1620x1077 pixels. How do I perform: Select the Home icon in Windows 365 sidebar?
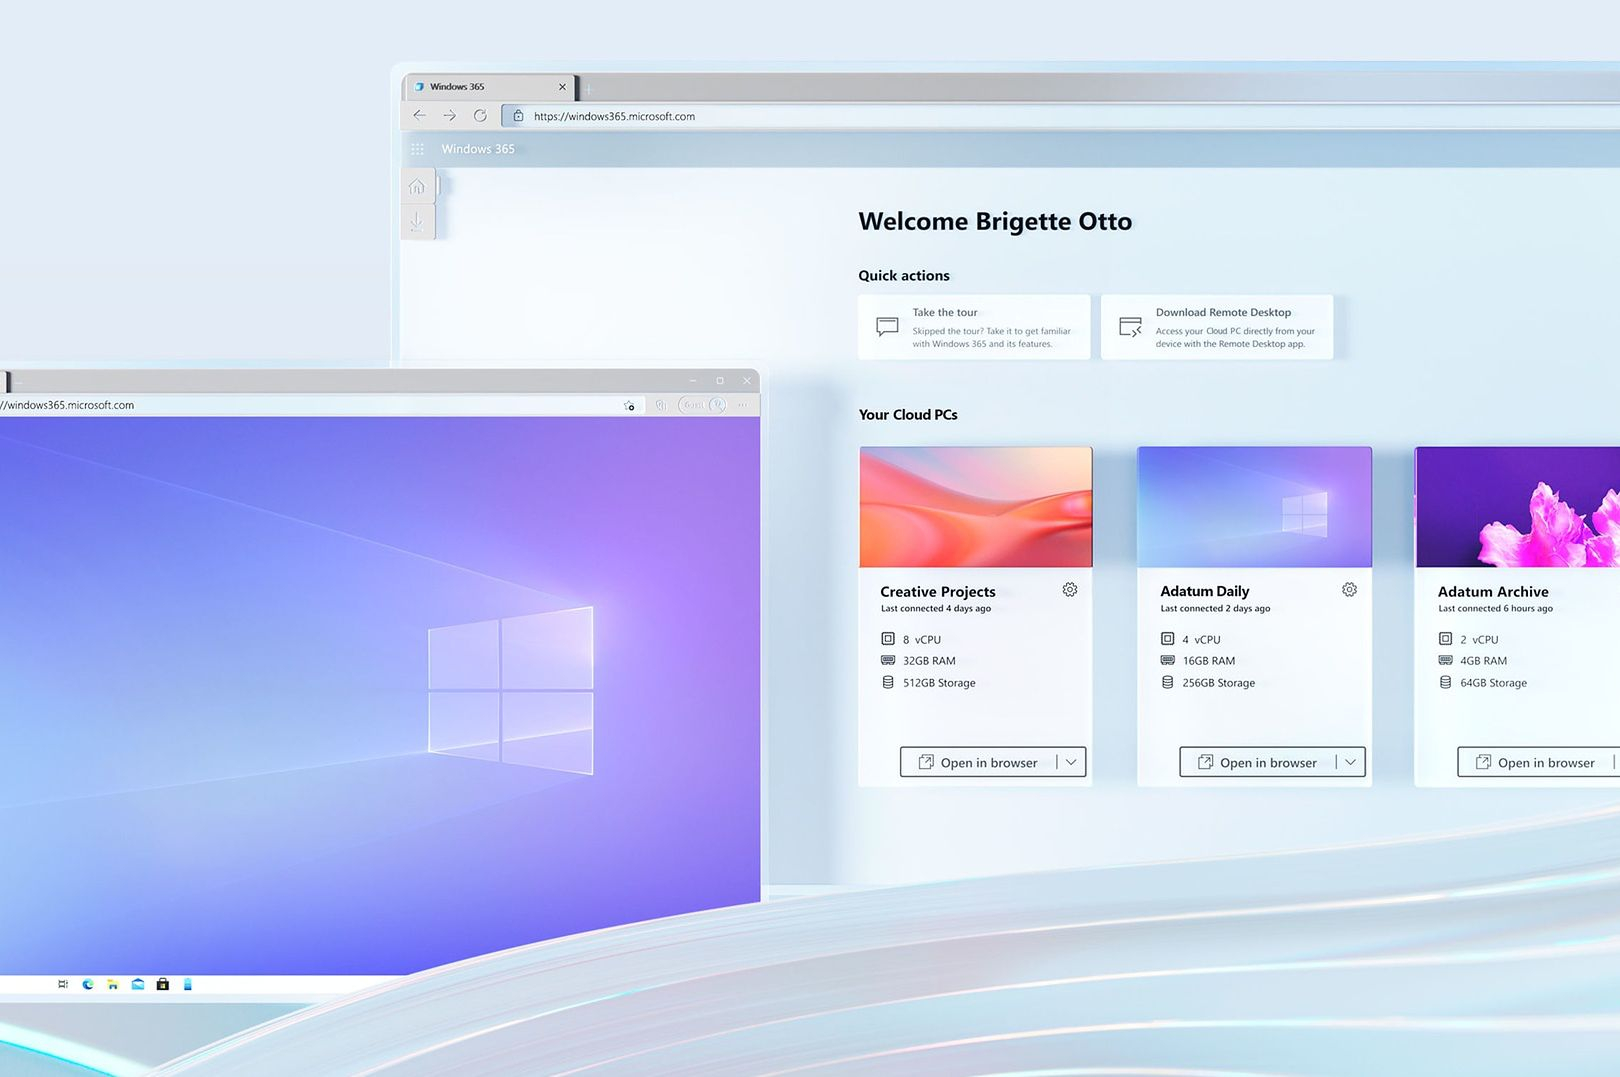[x=419, y=186]
